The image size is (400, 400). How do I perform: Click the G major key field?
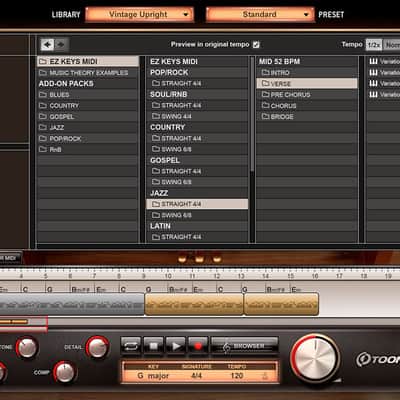(x=153, y=376)
